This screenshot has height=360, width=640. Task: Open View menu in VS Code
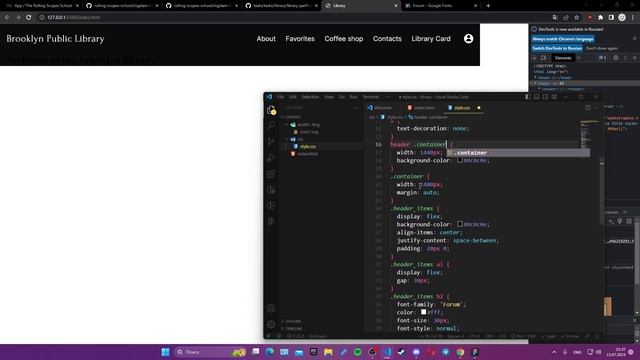pos(329,97)
